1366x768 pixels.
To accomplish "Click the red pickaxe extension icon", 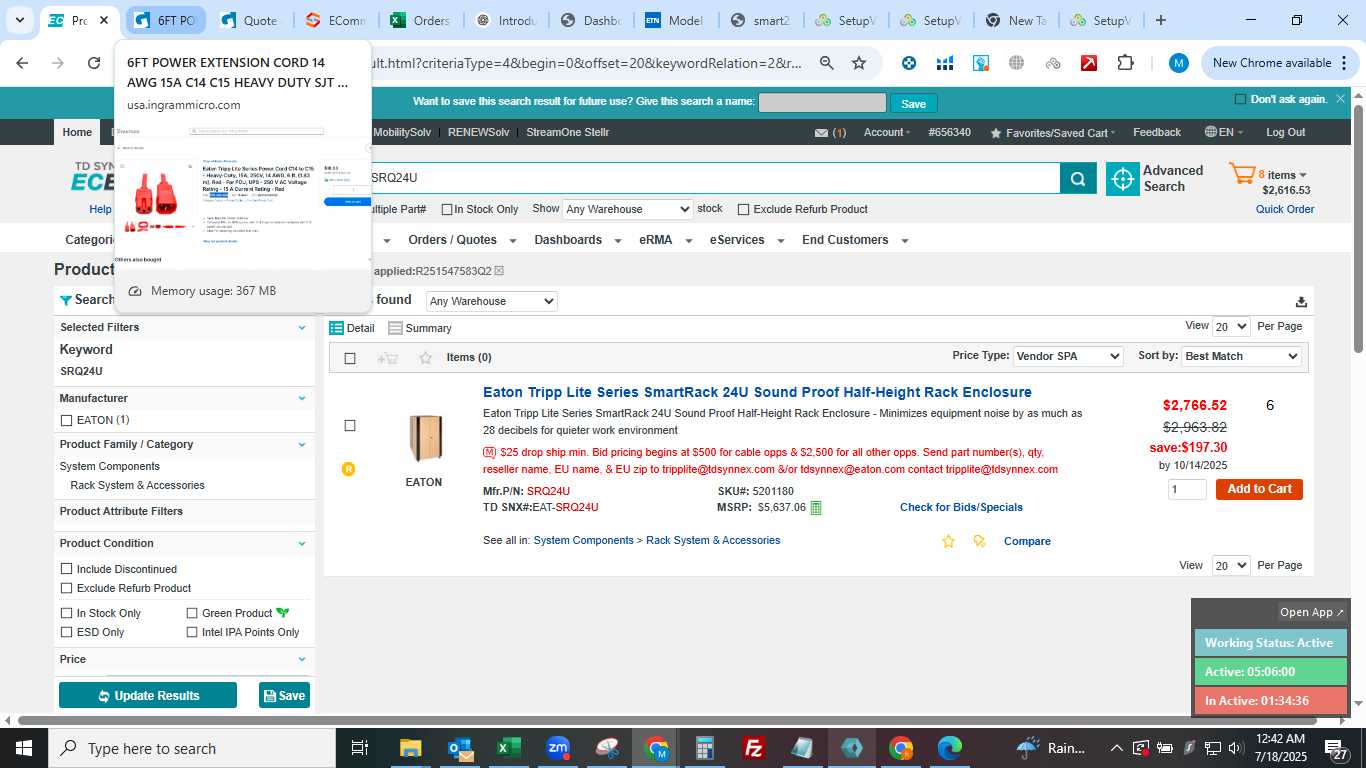I will coord(1089,63).
